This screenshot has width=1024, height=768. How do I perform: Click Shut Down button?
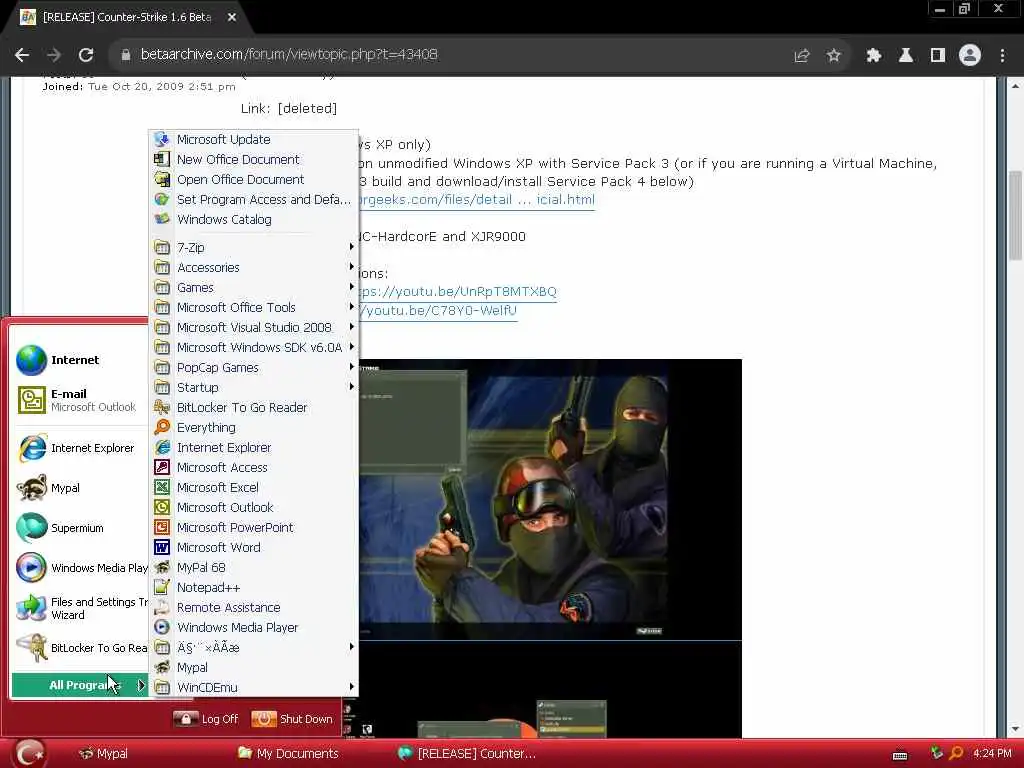click(x=293, y=718)
